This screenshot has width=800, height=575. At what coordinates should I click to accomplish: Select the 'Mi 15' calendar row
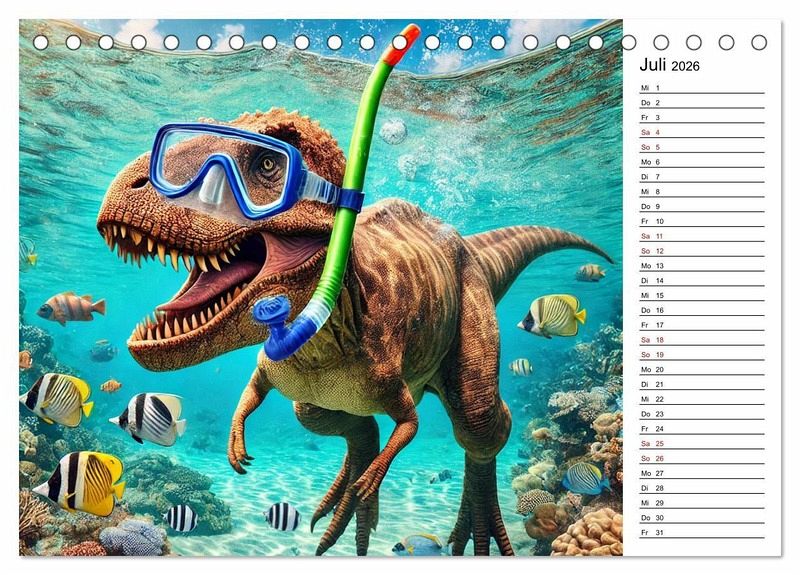[x=702, y=295]
